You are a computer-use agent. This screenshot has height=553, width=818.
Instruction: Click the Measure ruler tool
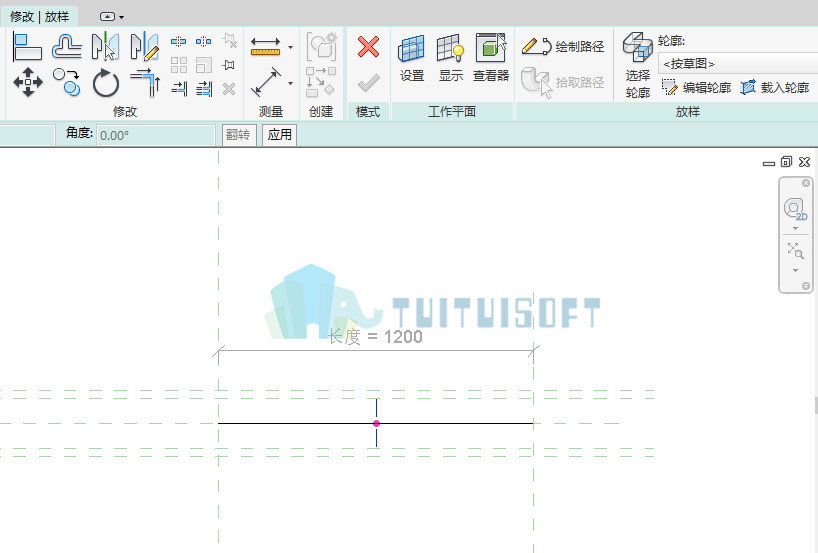click(266, 46)
